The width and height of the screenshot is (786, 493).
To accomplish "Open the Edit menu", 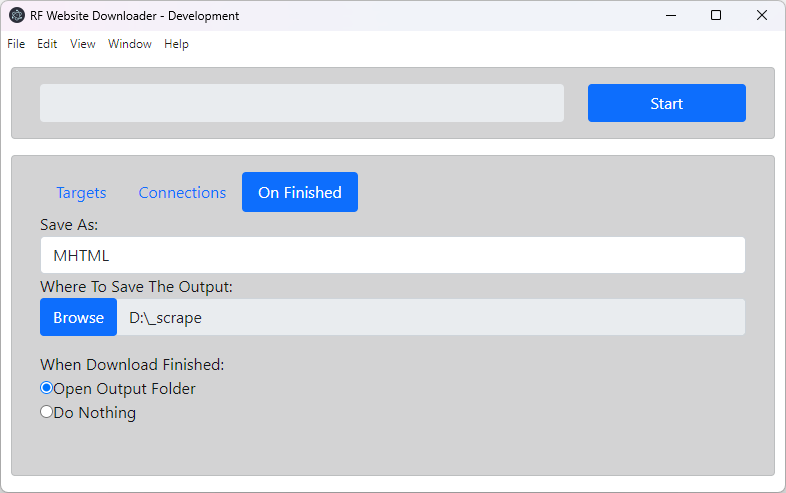I will 47,44.
